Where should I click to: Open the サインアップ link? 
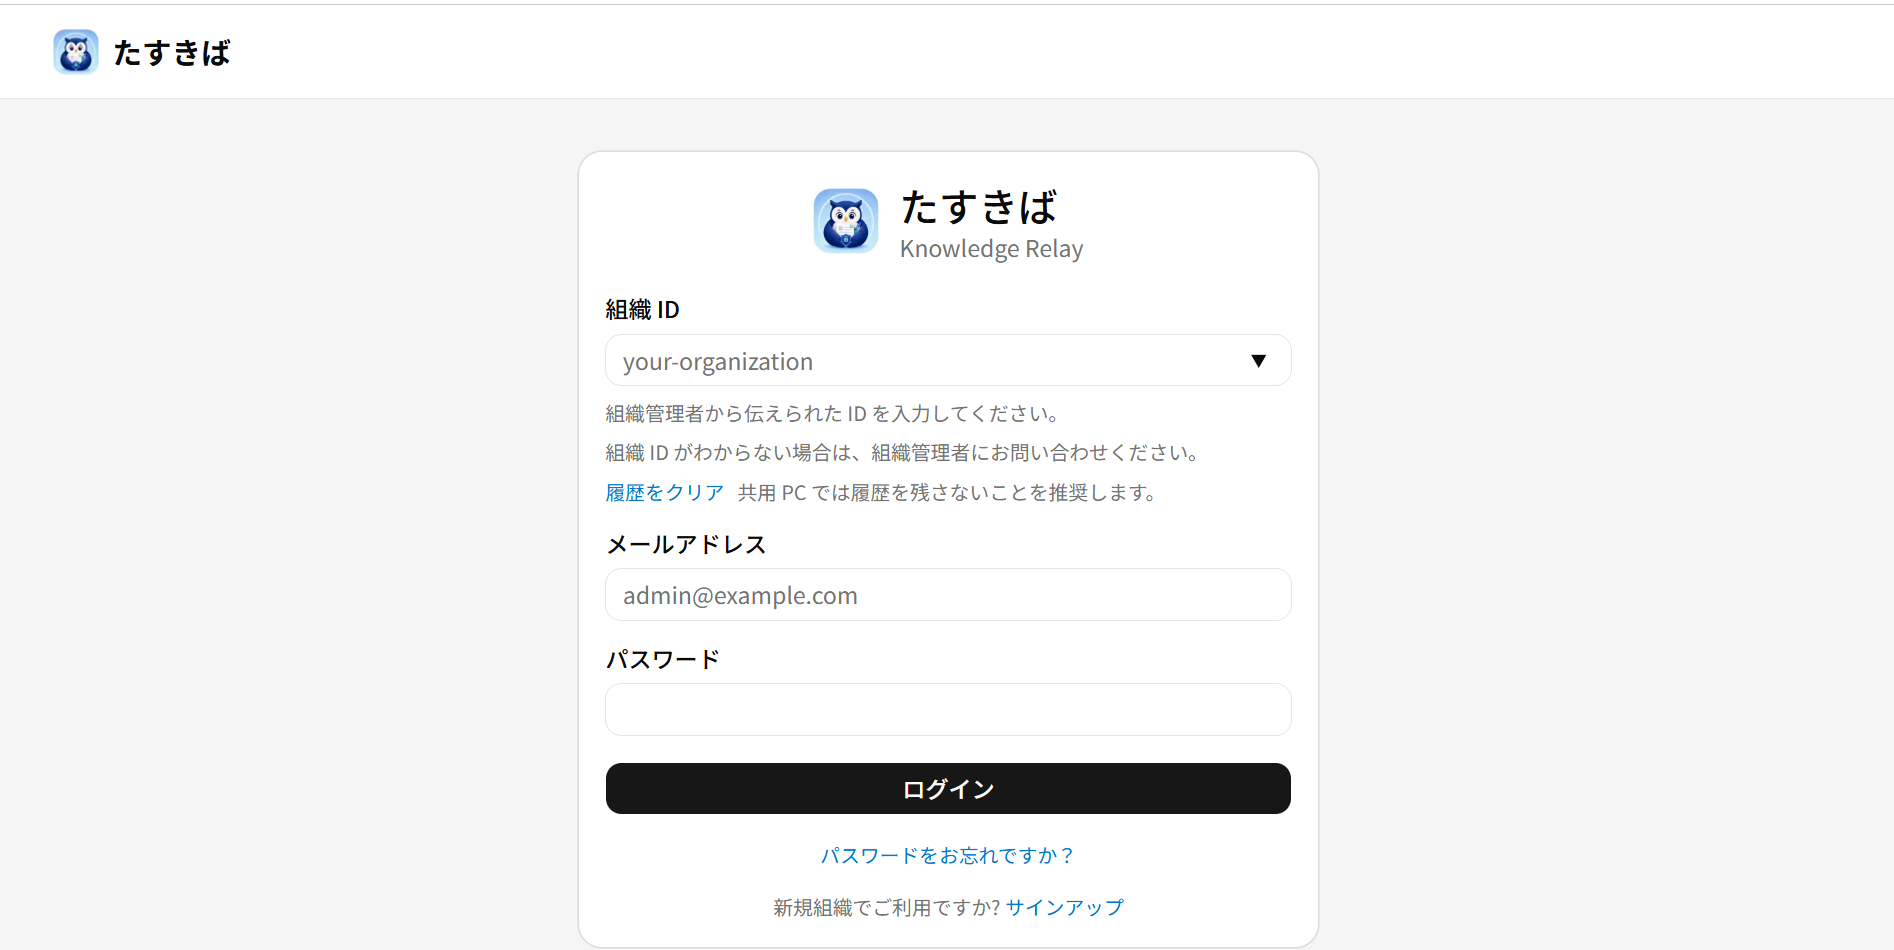point(1065,908)
